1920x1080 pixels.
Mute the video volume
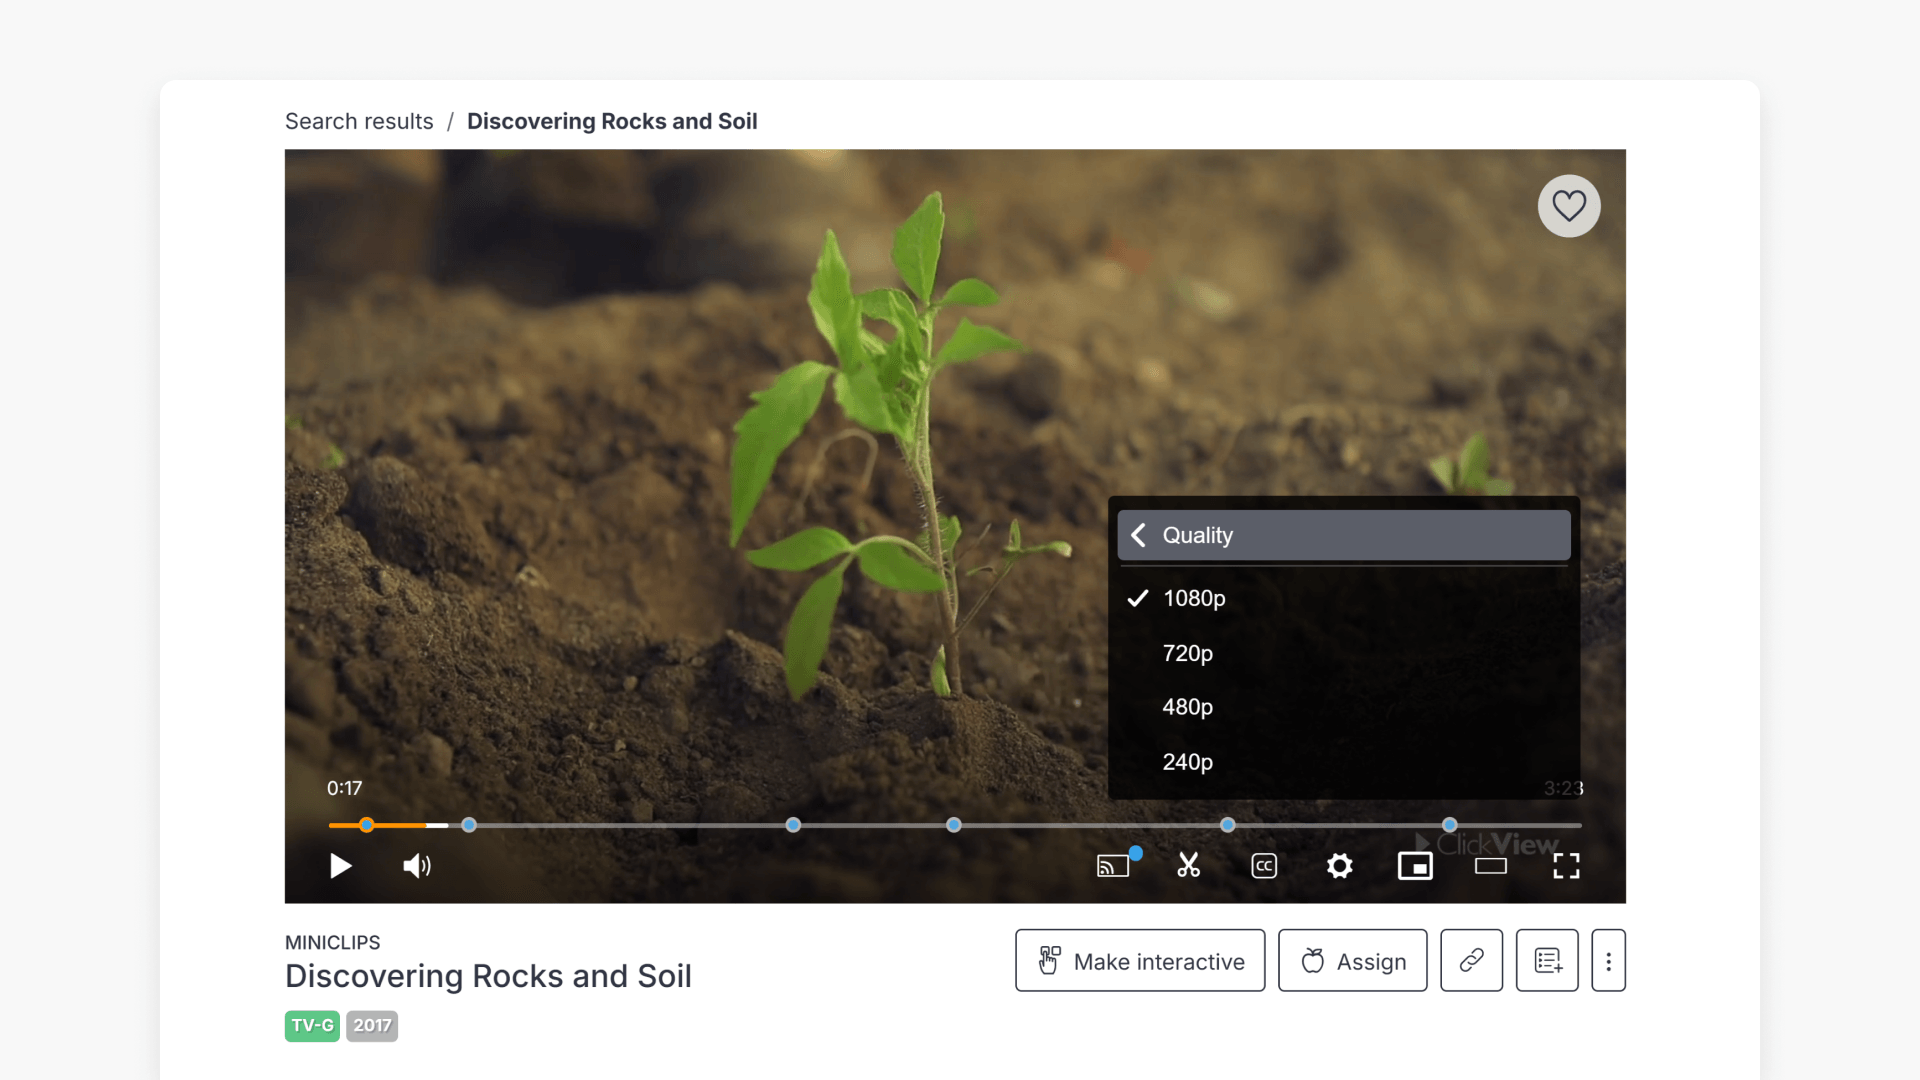point(416,866)
